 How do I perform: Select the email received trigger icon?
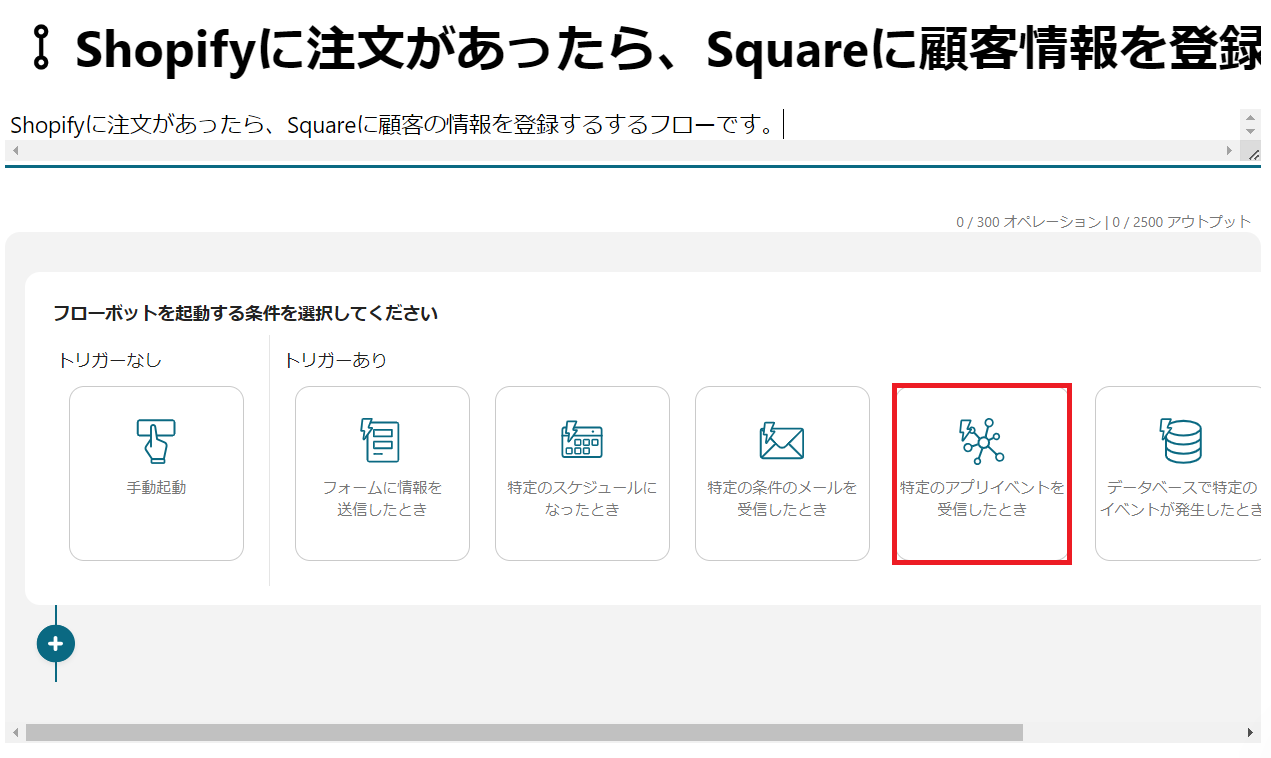click(781, 440)
